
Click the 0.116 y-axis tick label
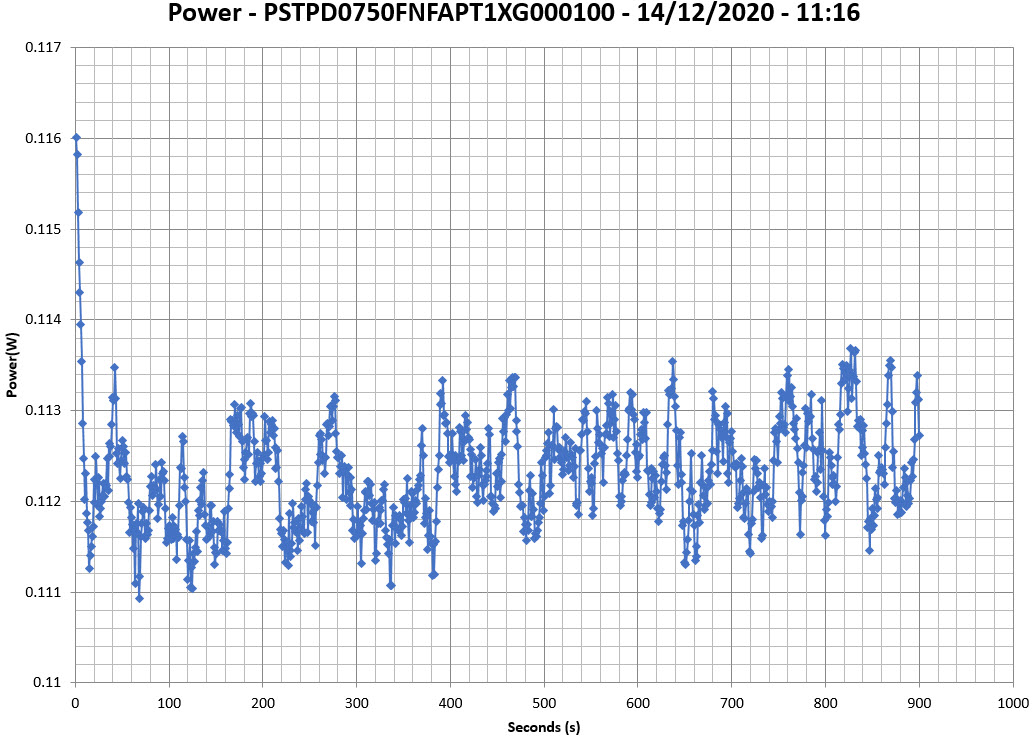point(46,139)
